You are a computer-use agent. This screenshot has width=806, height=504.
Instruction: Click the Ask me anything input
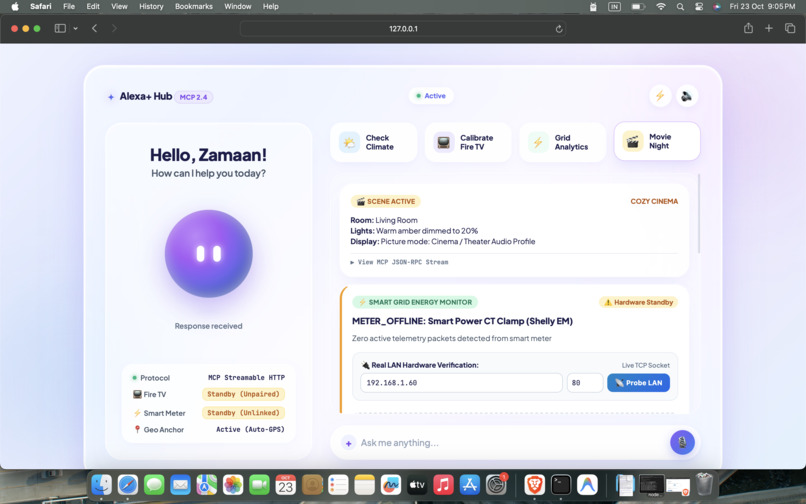click(x=511, y=443)
